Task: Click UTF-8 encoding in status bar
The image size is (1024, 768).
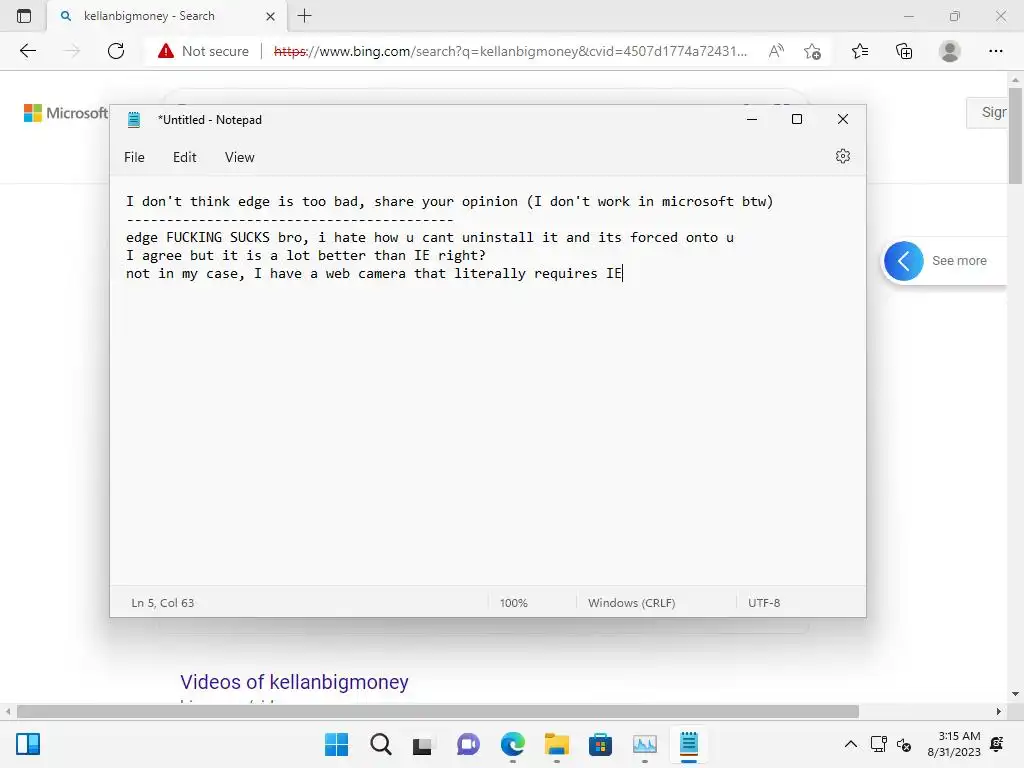Action: coord(763,603)
